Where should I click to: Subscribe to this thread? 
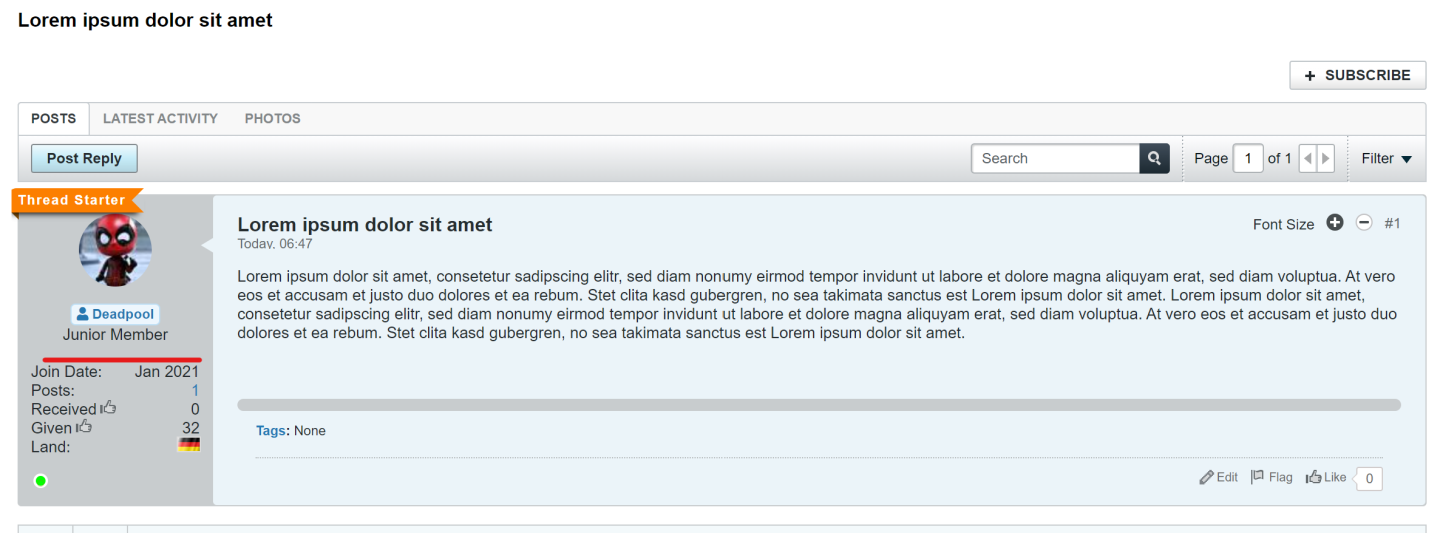[1358, 75]
